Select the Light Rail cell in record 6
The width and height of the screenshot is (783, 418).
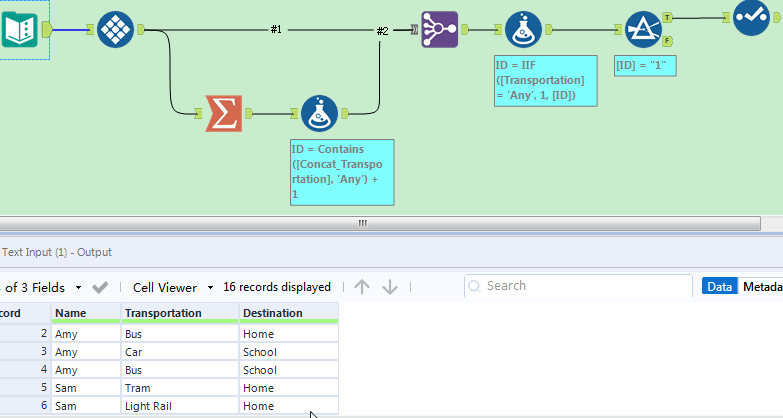[x=180, y=406]
